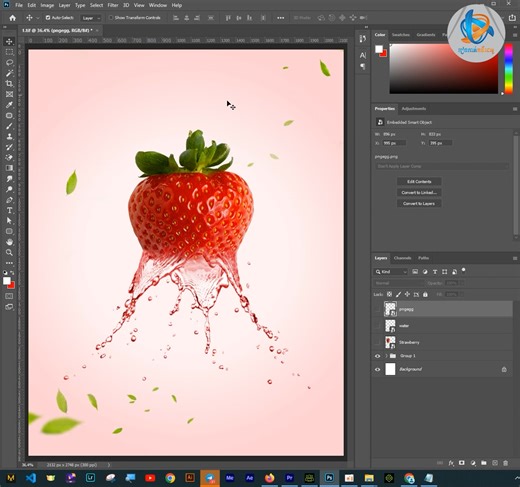Select the Brush tool
This screenshot has height=487, width=520.
pos(9,126)
